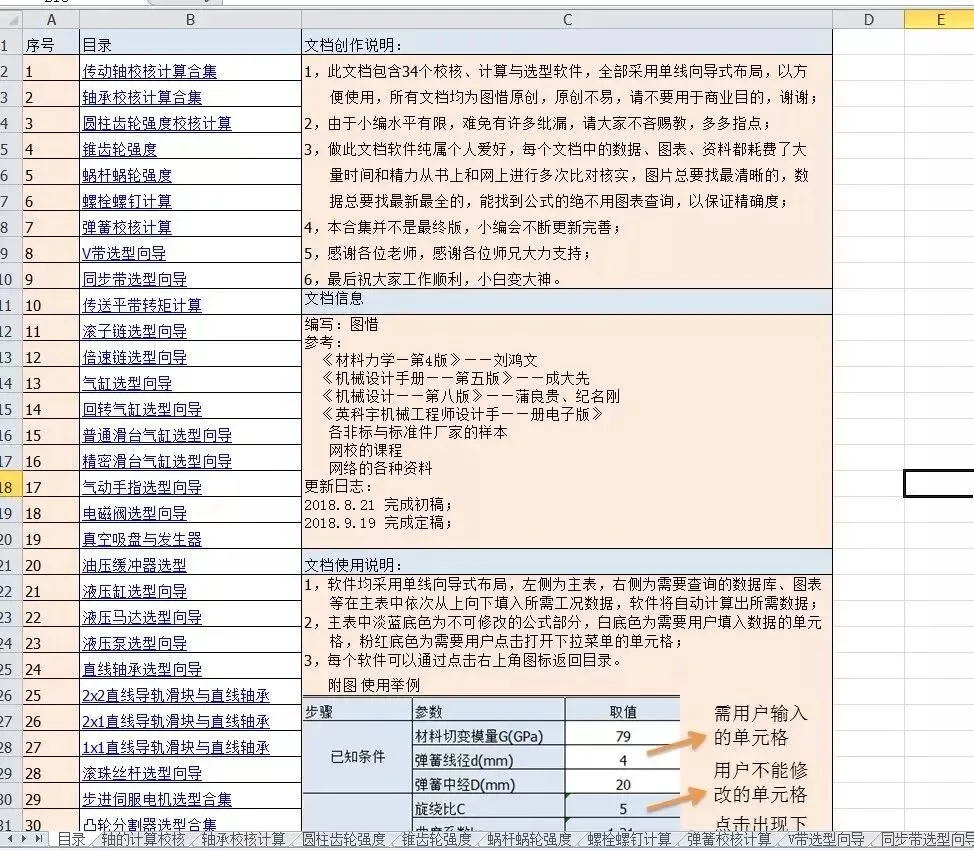The image size is (974, 850).
Task: Click the 锥齿轮强度 hyperlink in column B
Action: coord(120,150)
